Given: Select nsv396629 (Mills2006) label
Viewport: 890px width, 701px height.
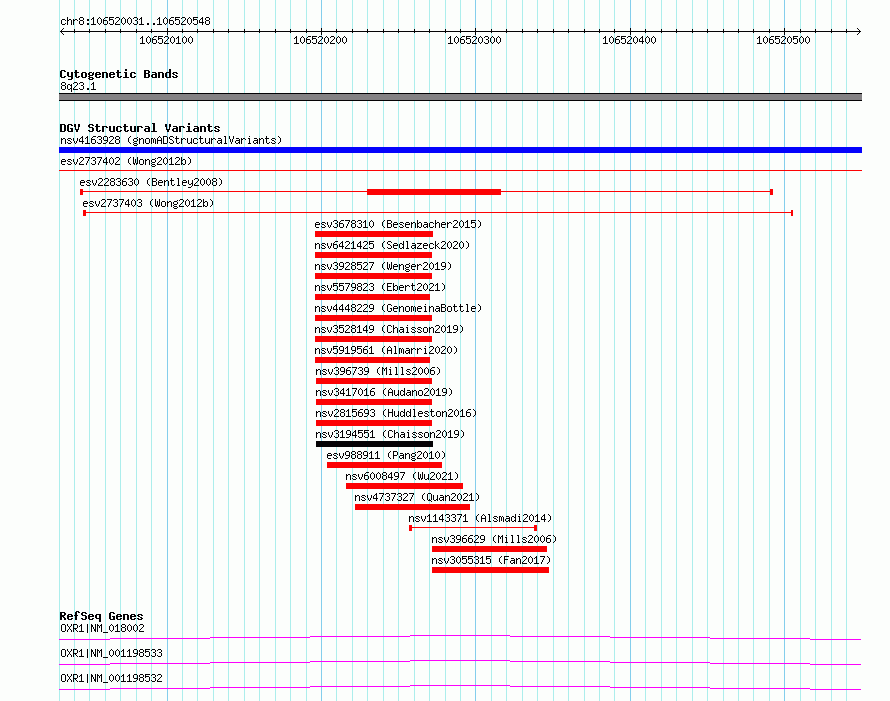Looking at the screenshot, I should coord(494,539).
